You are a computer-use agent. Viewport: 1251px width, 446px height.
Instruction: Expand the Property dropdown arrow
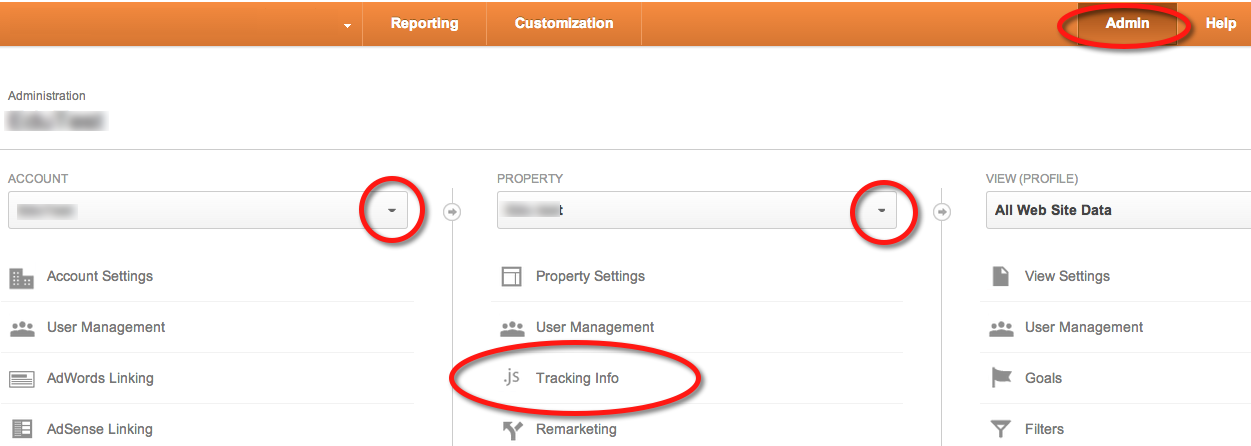[x=881, y=211]
